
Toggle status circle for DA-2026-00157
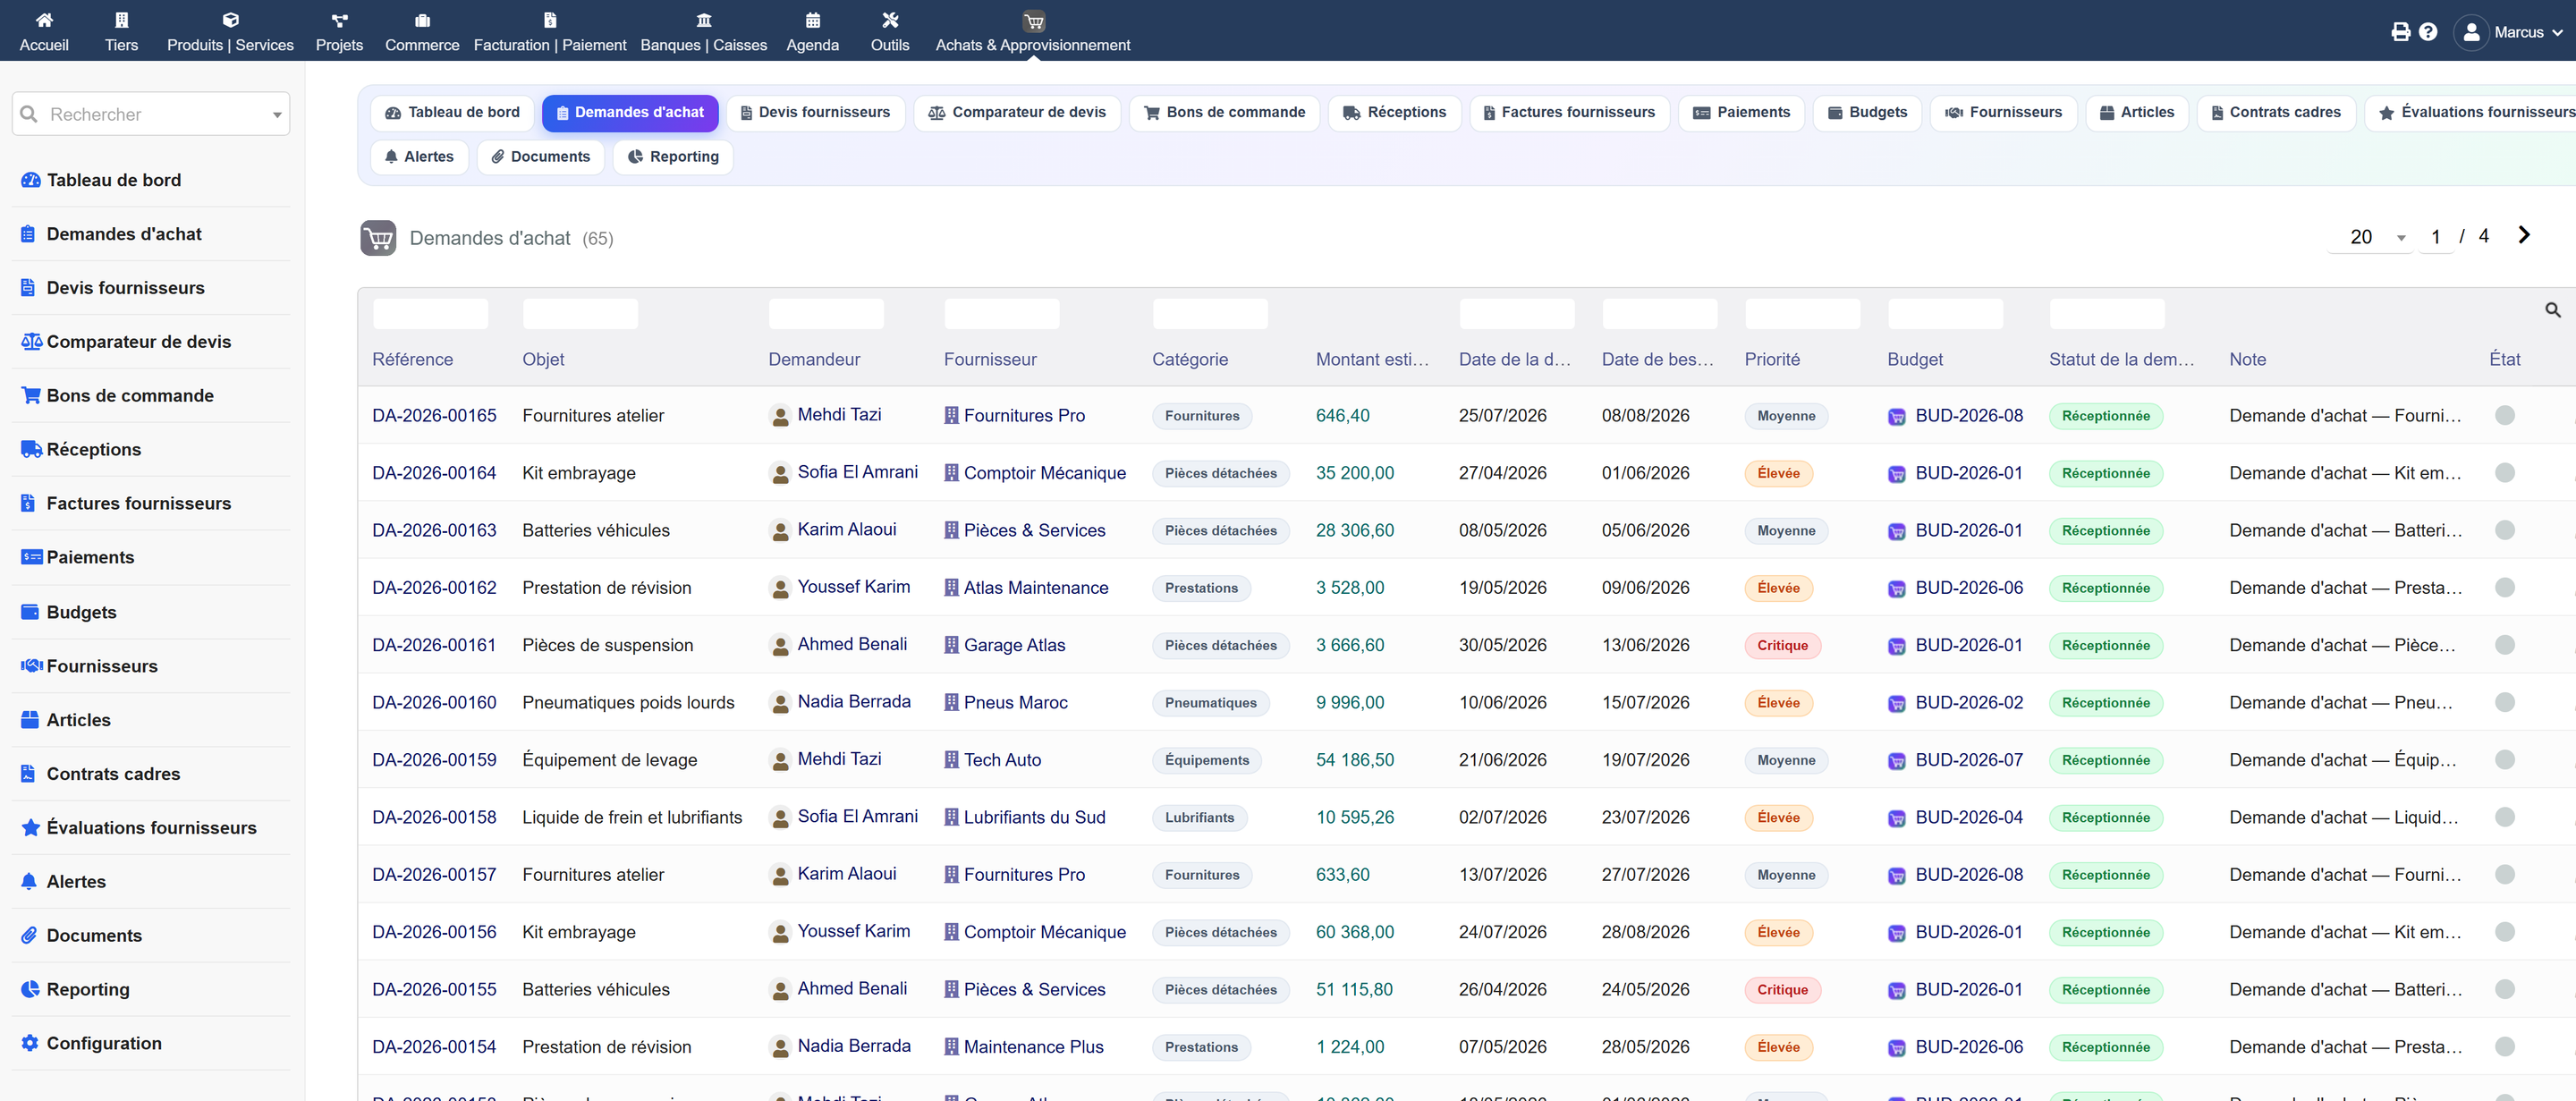(x=2504, y=875)
